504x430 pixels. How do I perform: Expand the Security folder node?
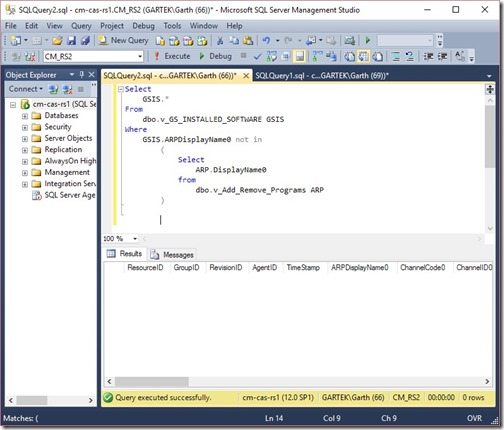[x=25, y=127]
